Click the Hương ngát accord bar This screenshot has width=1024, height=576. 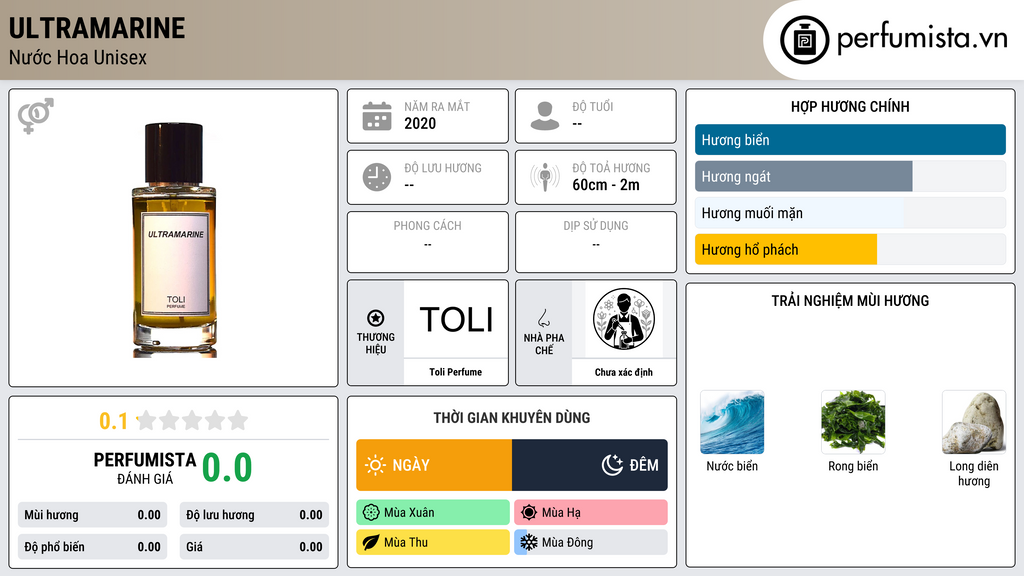pyautogui.click(x=850, y=176)
